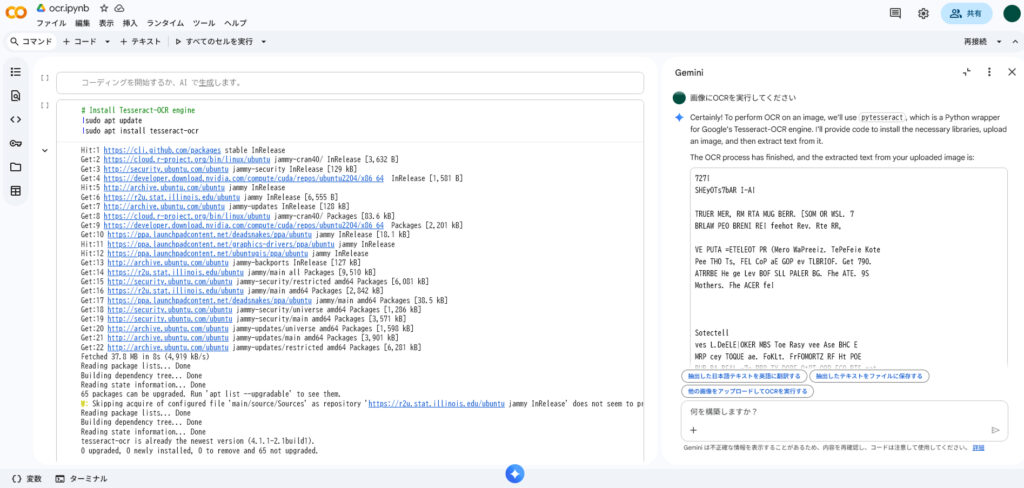Open the ファイル menu
This screenshot has height=488, width=1024.
tap(51, 23)
